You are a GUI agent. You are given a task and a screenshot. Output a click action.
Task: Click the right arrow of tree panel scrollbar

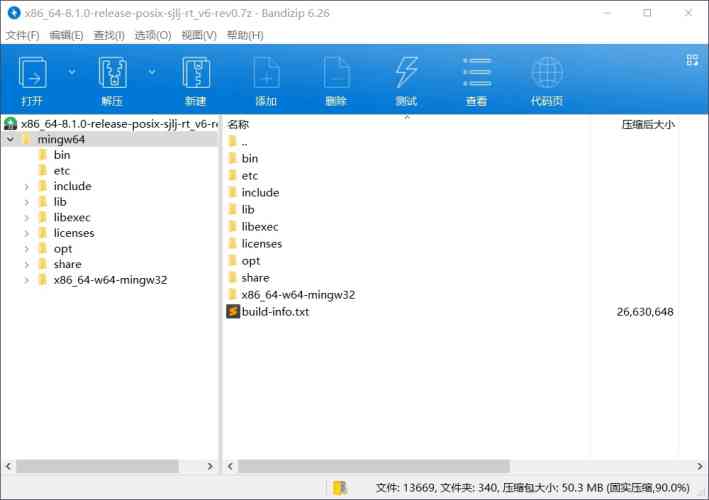tap(210, 466)
